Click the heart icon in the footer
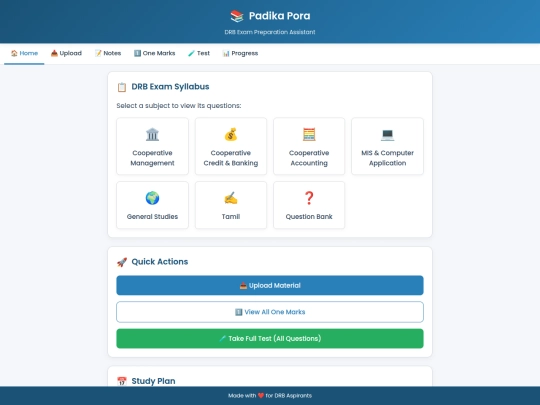This screenshot has height=405, width=540. click(x=261, y=396)
